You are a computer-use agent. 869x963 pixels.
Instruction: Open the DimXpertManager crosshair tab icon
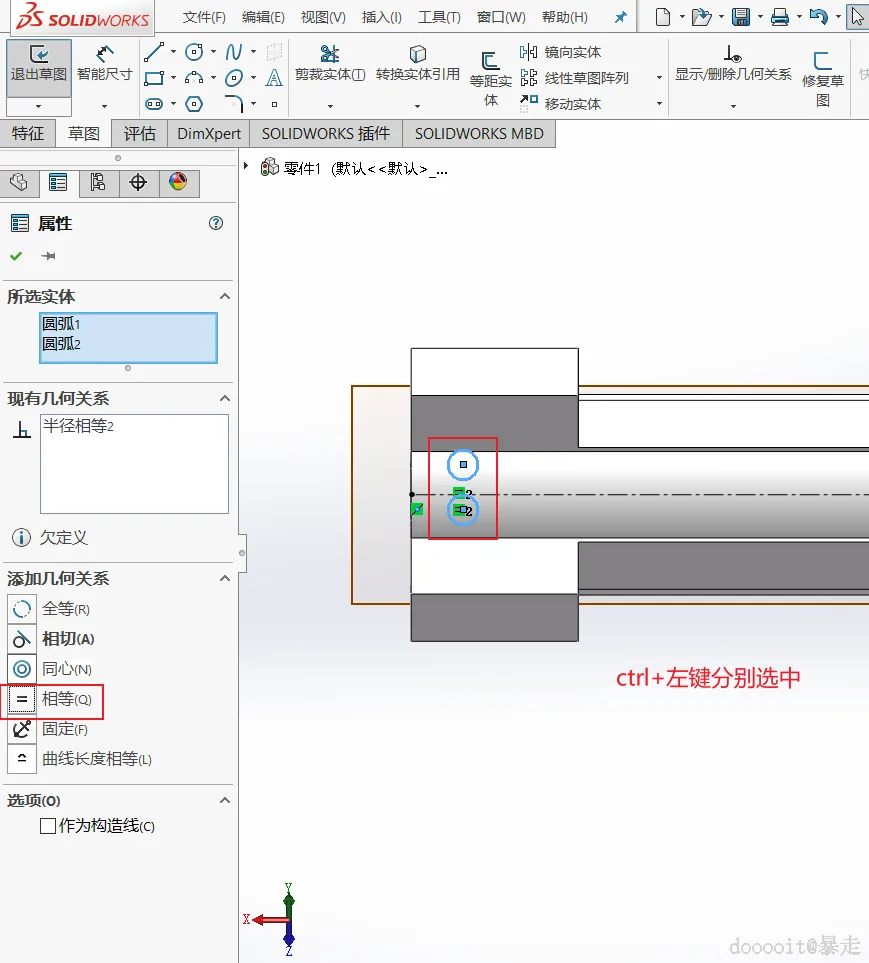(x=138, y=182)
